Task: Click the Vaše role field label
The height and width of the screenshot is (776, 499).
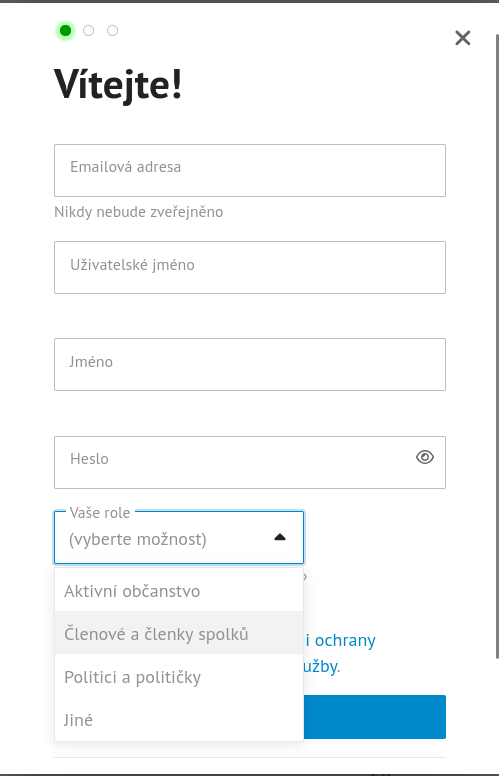Action: tap(100, 513)
